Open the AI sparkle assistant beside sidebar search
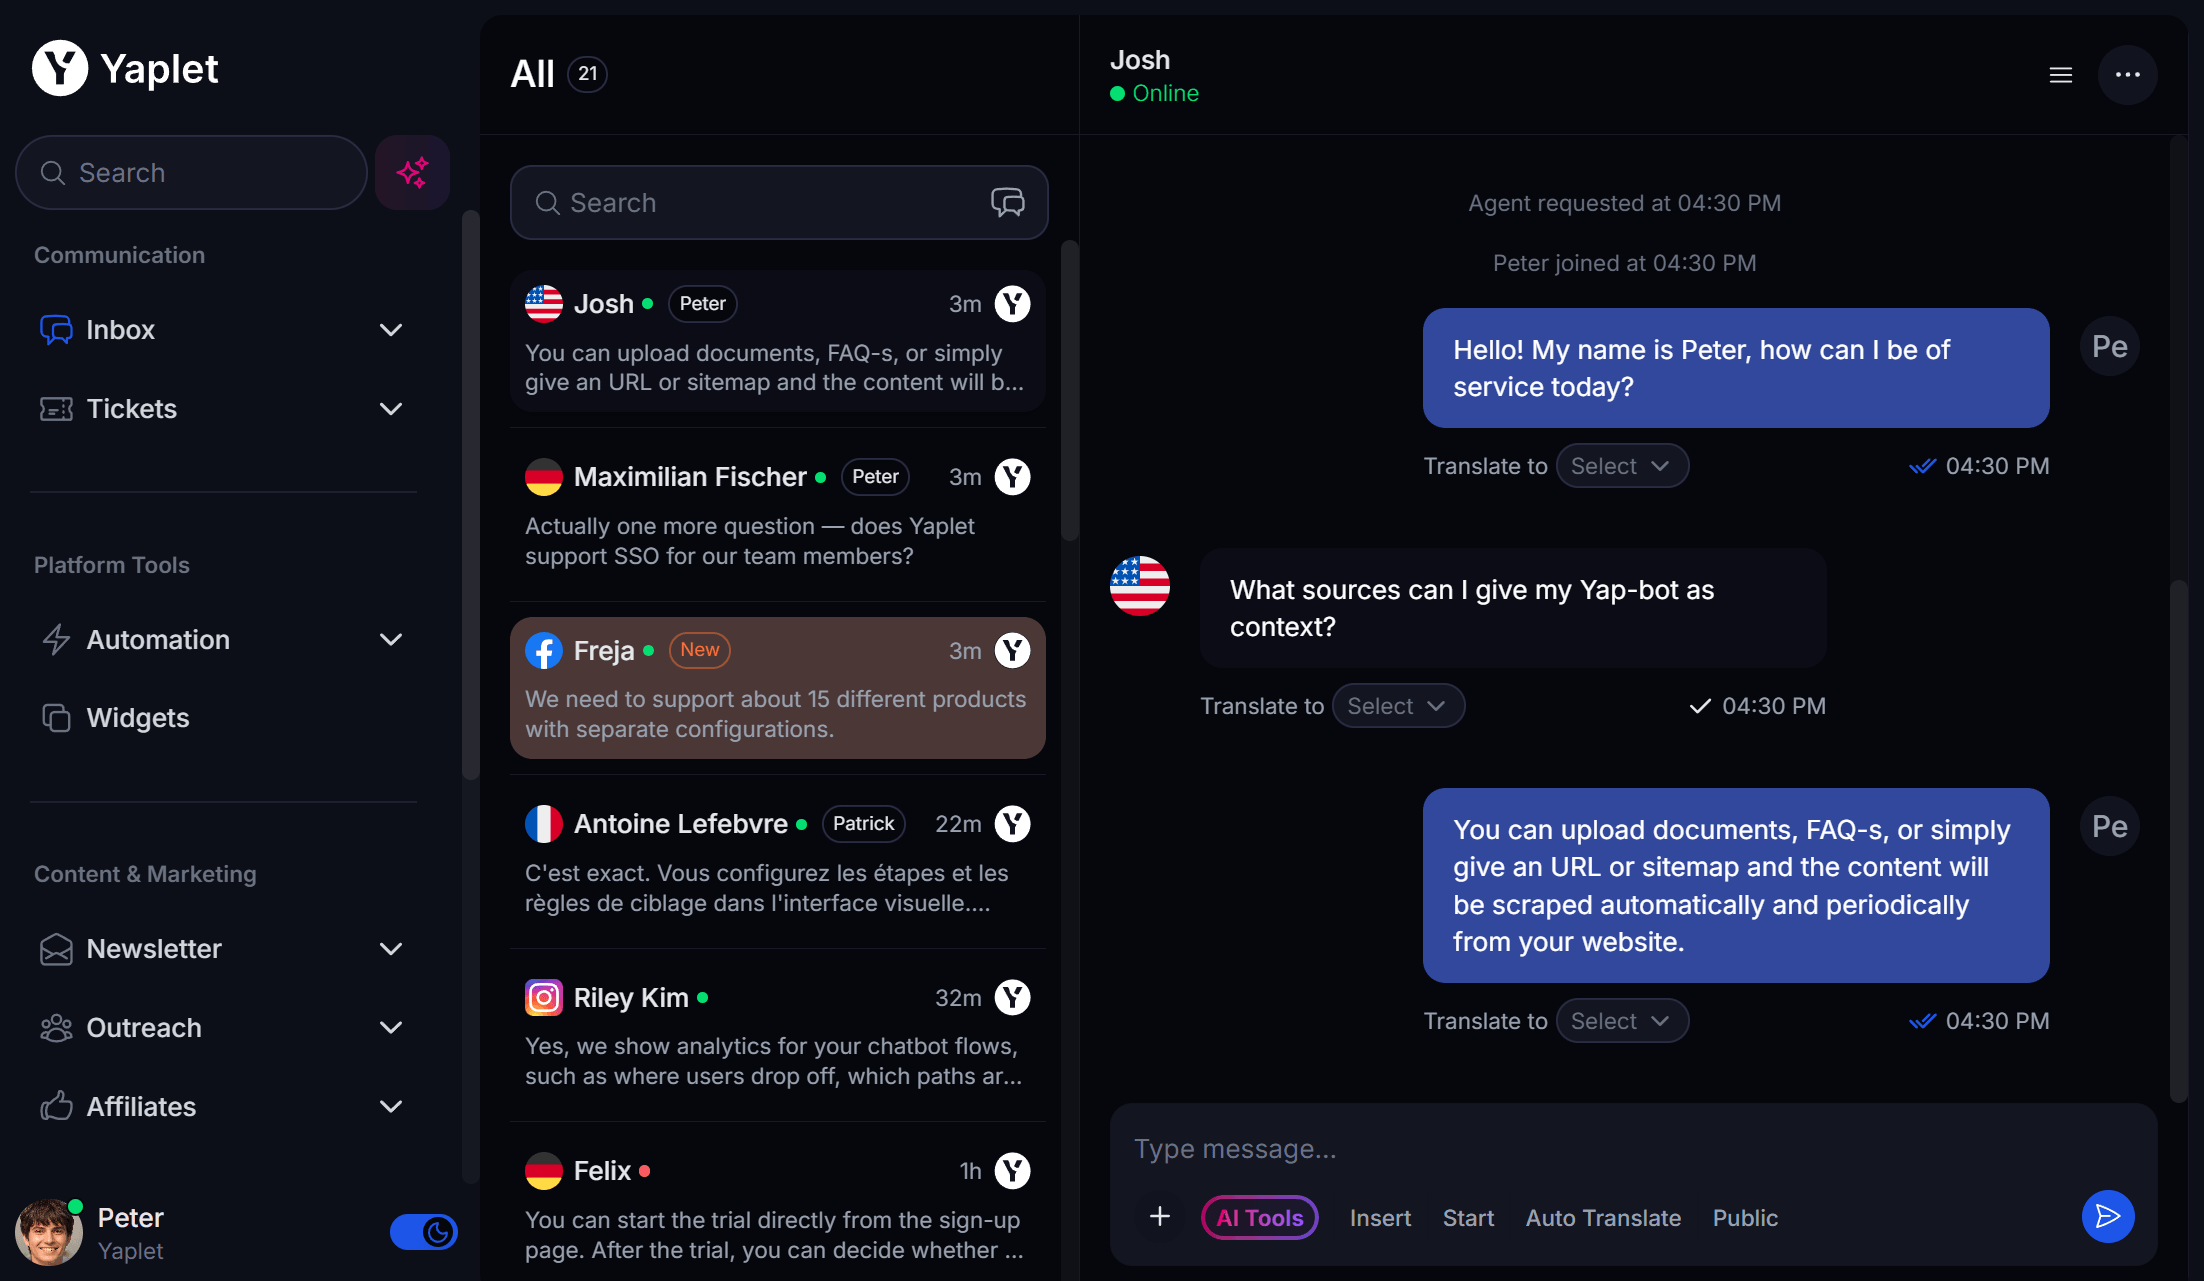The image size is (2204, 1281). (412, 172)
